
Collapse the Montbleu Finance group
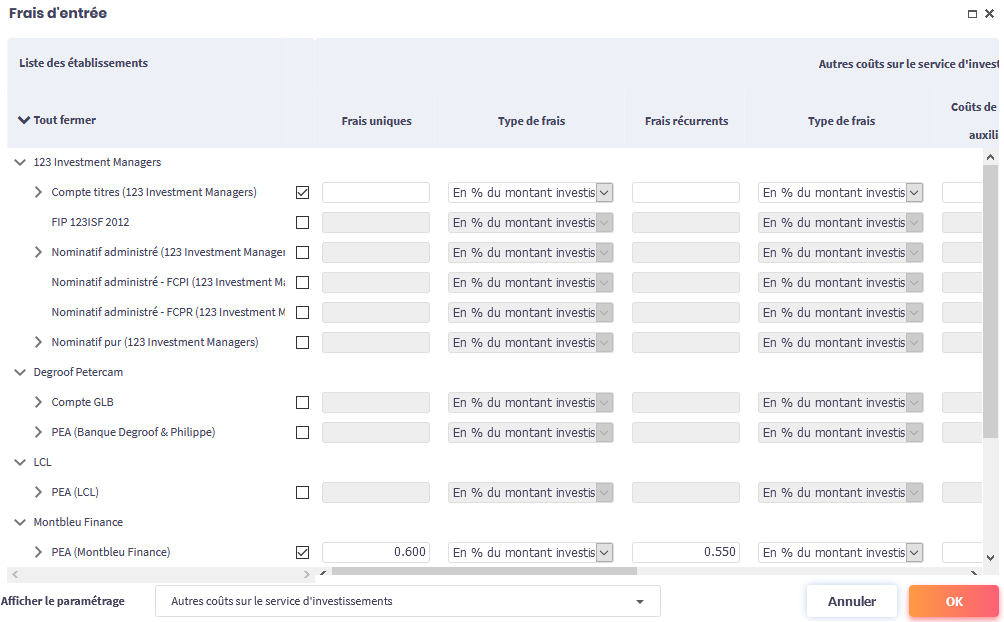coord(21,522)
